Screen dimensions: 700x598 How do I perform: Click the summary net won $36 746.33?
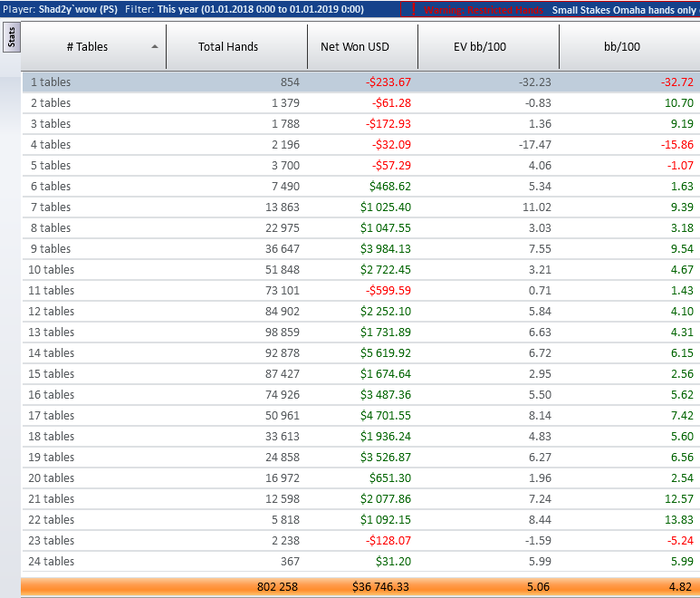tap(380, 586)
